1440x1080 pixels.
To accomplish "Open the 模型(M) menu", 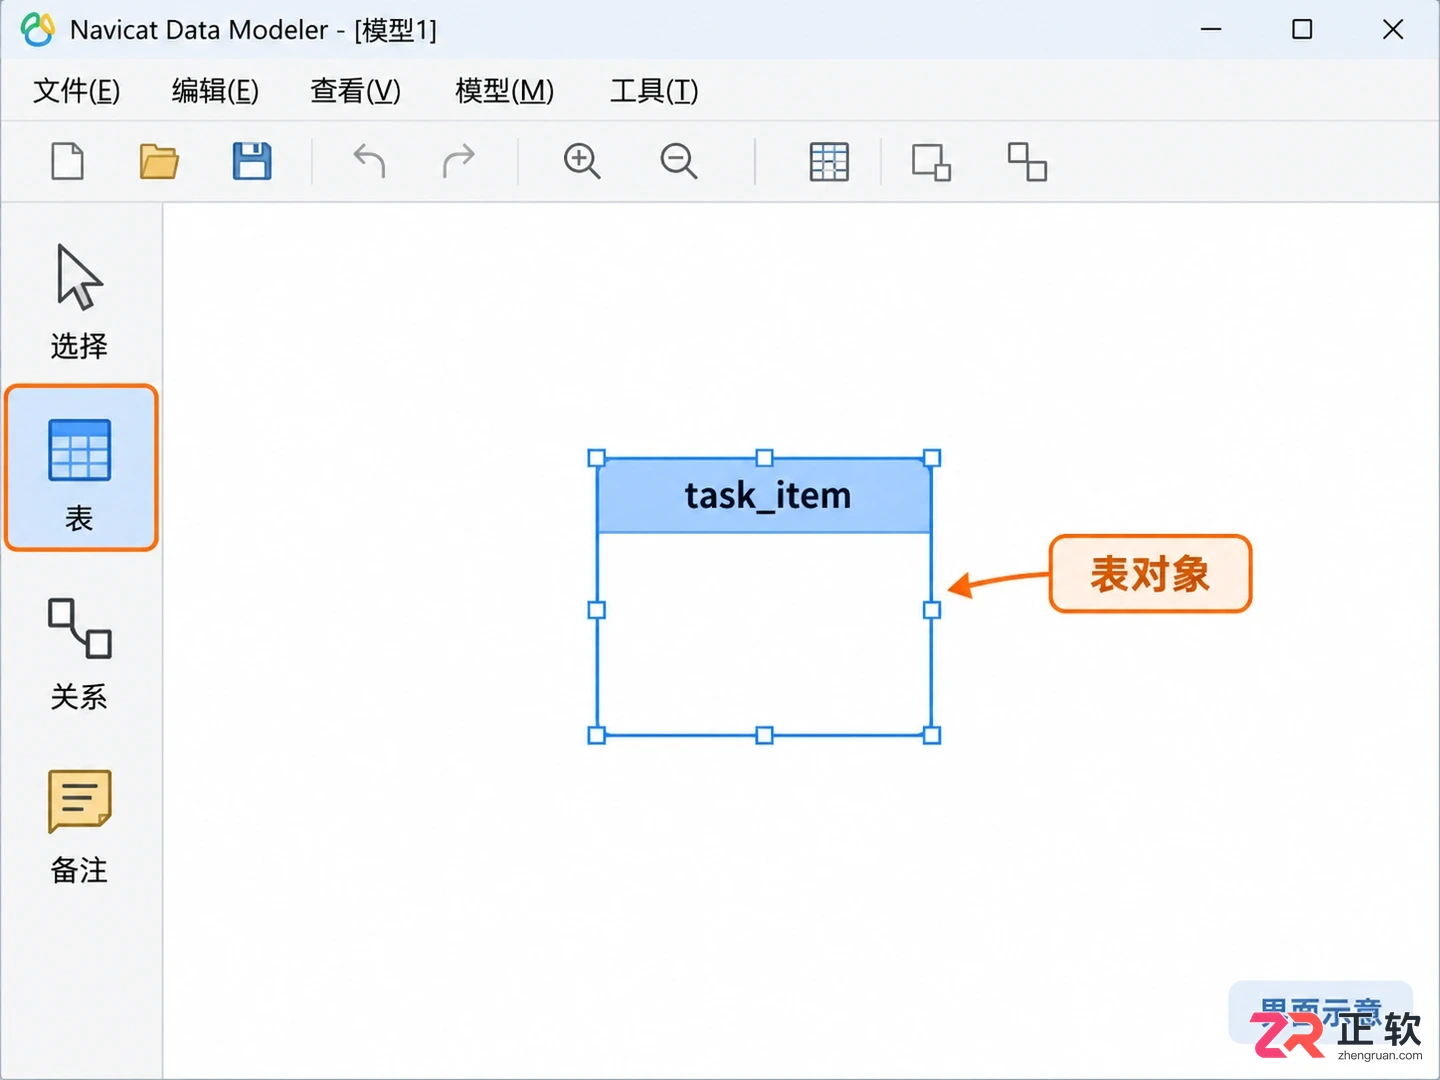I will 504,91.
